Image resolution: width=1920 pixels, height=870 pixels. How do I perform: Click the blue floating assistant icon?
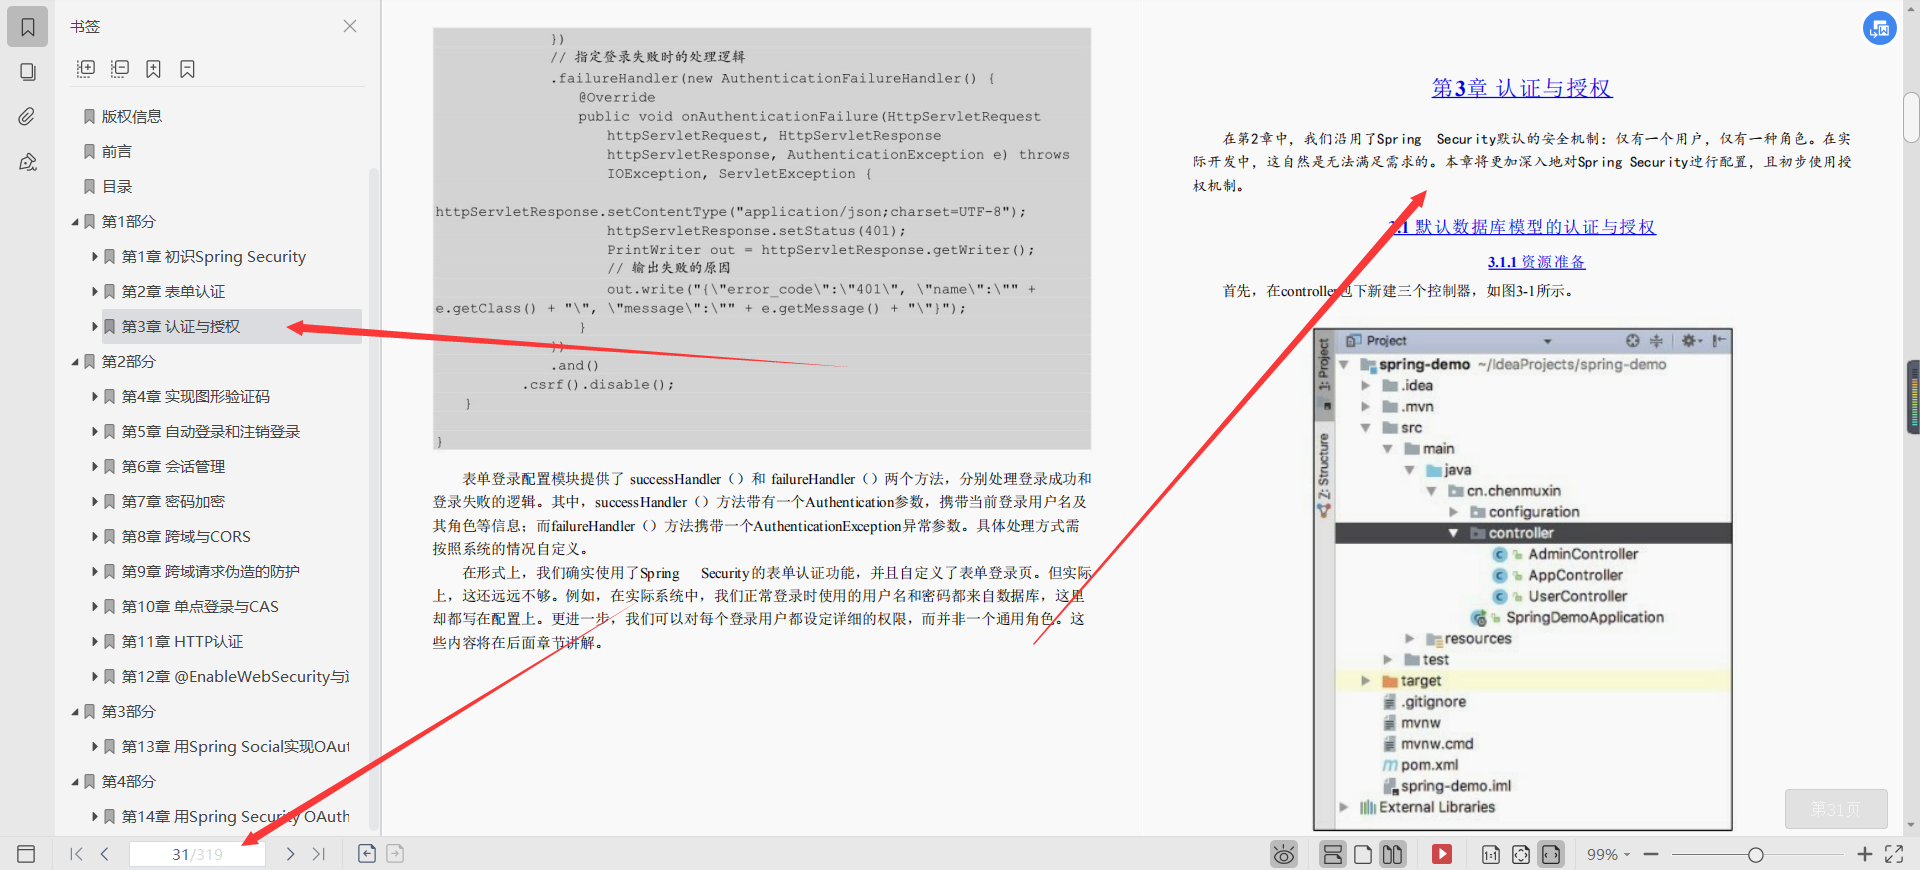pos(1880,28)
